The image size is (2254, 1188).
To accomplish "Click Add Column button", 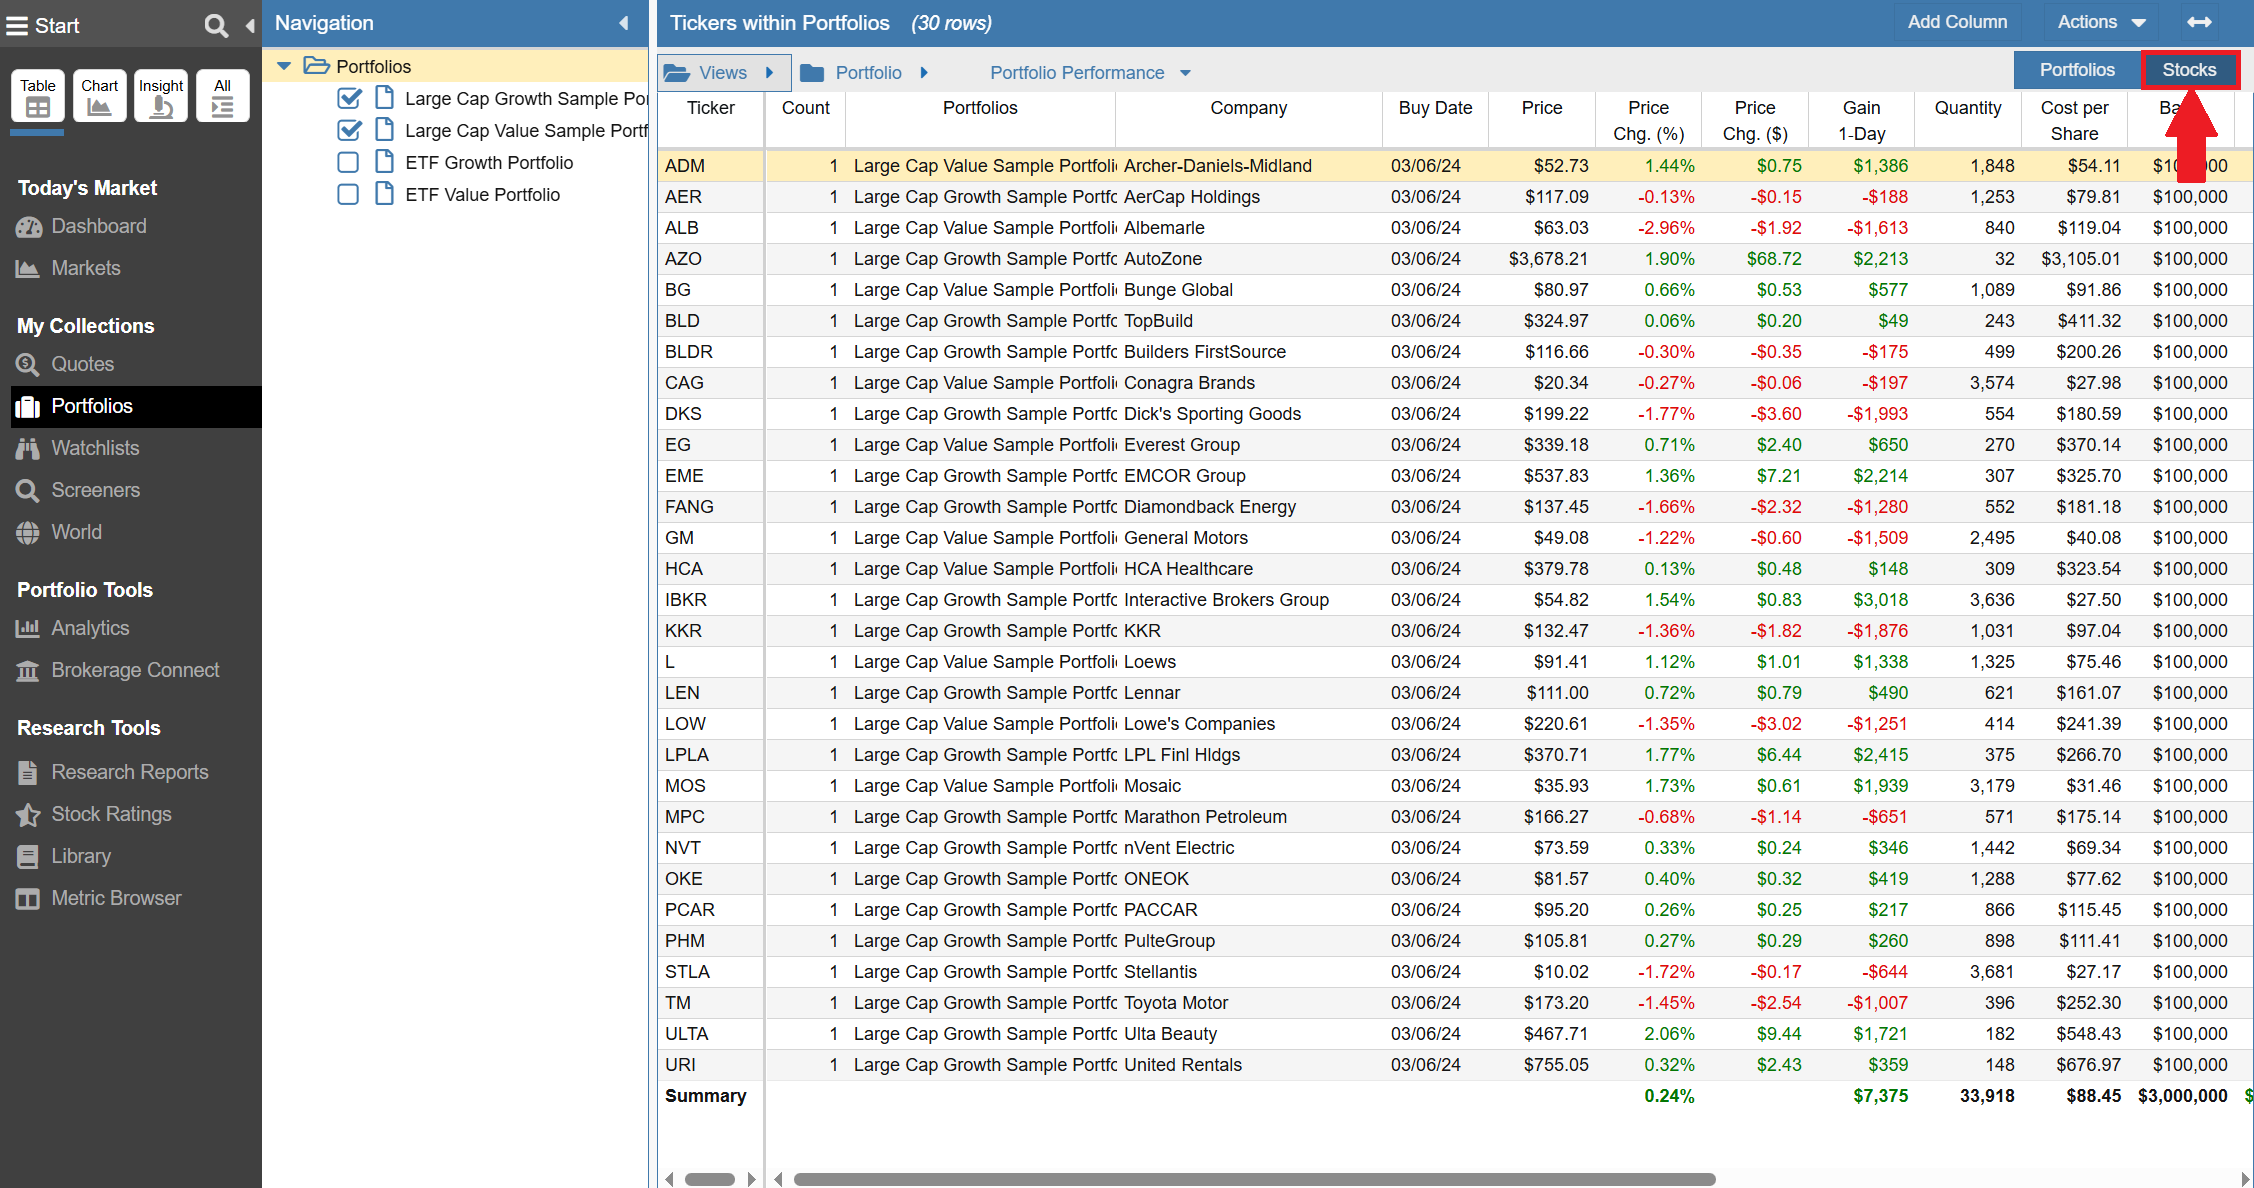I will [1957, 22].
